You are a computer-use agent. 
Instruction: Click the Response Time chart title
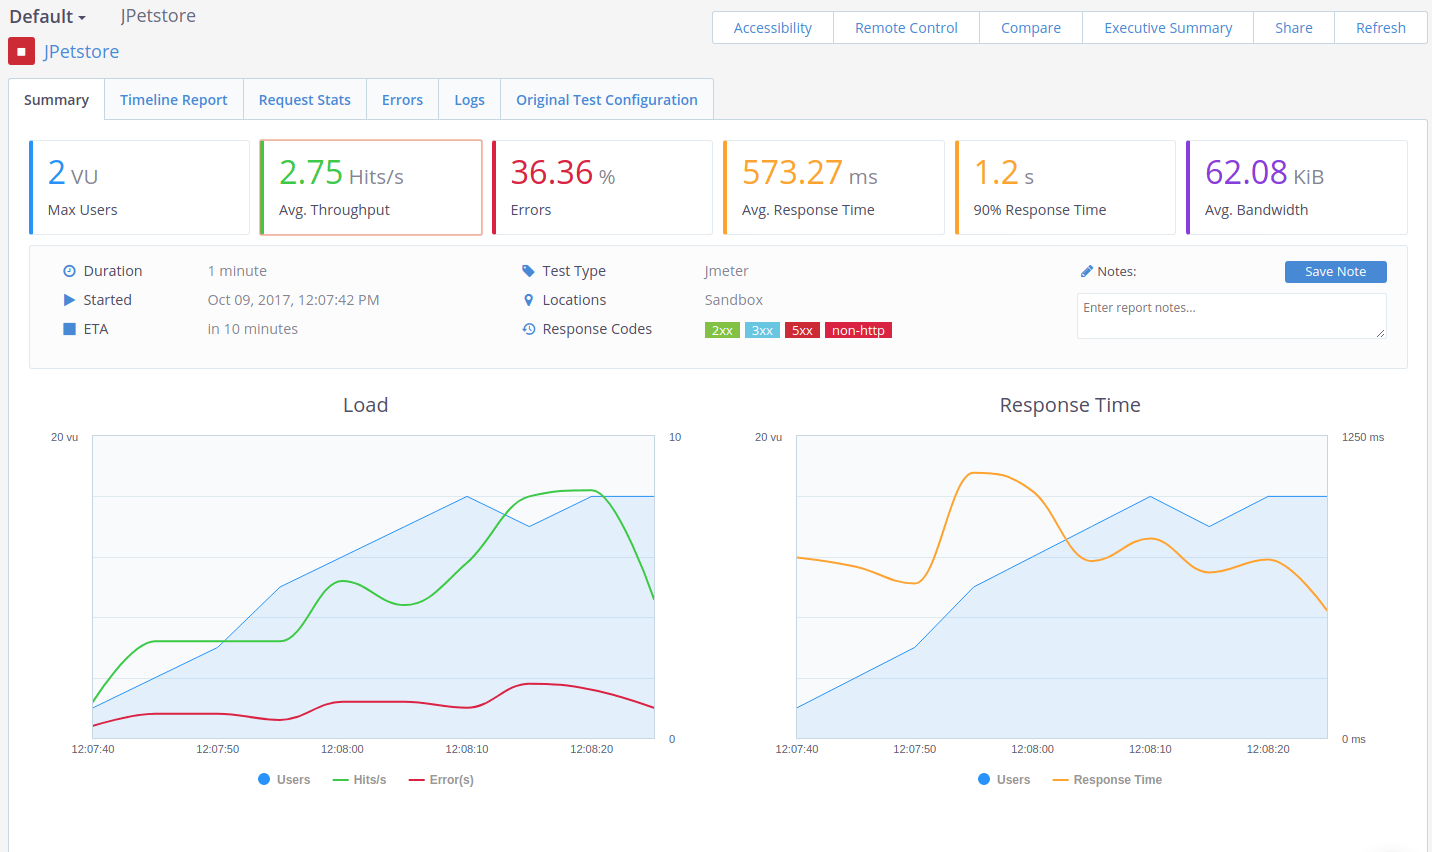1070,405
